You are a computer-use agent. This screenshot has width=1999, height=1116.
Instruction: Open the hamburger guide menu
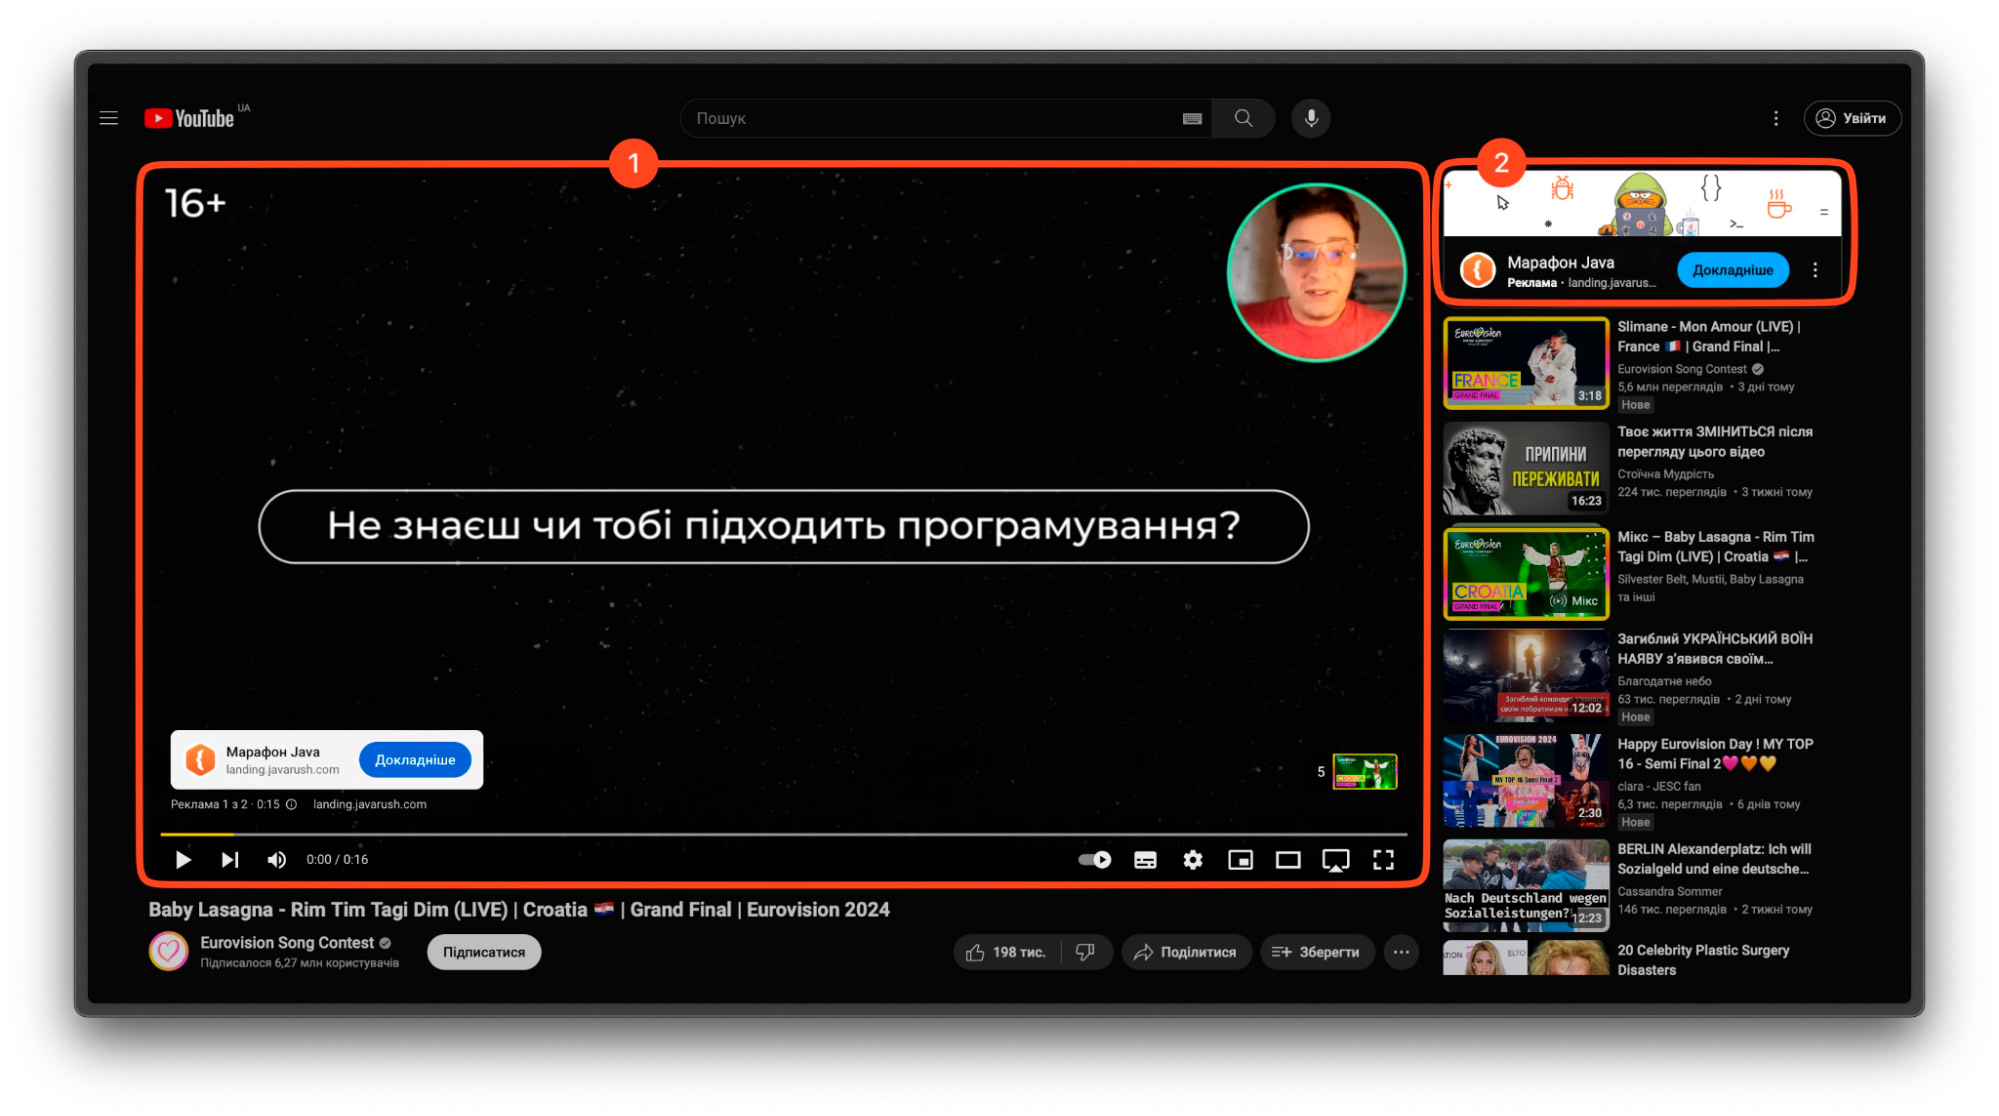[109, 118]
